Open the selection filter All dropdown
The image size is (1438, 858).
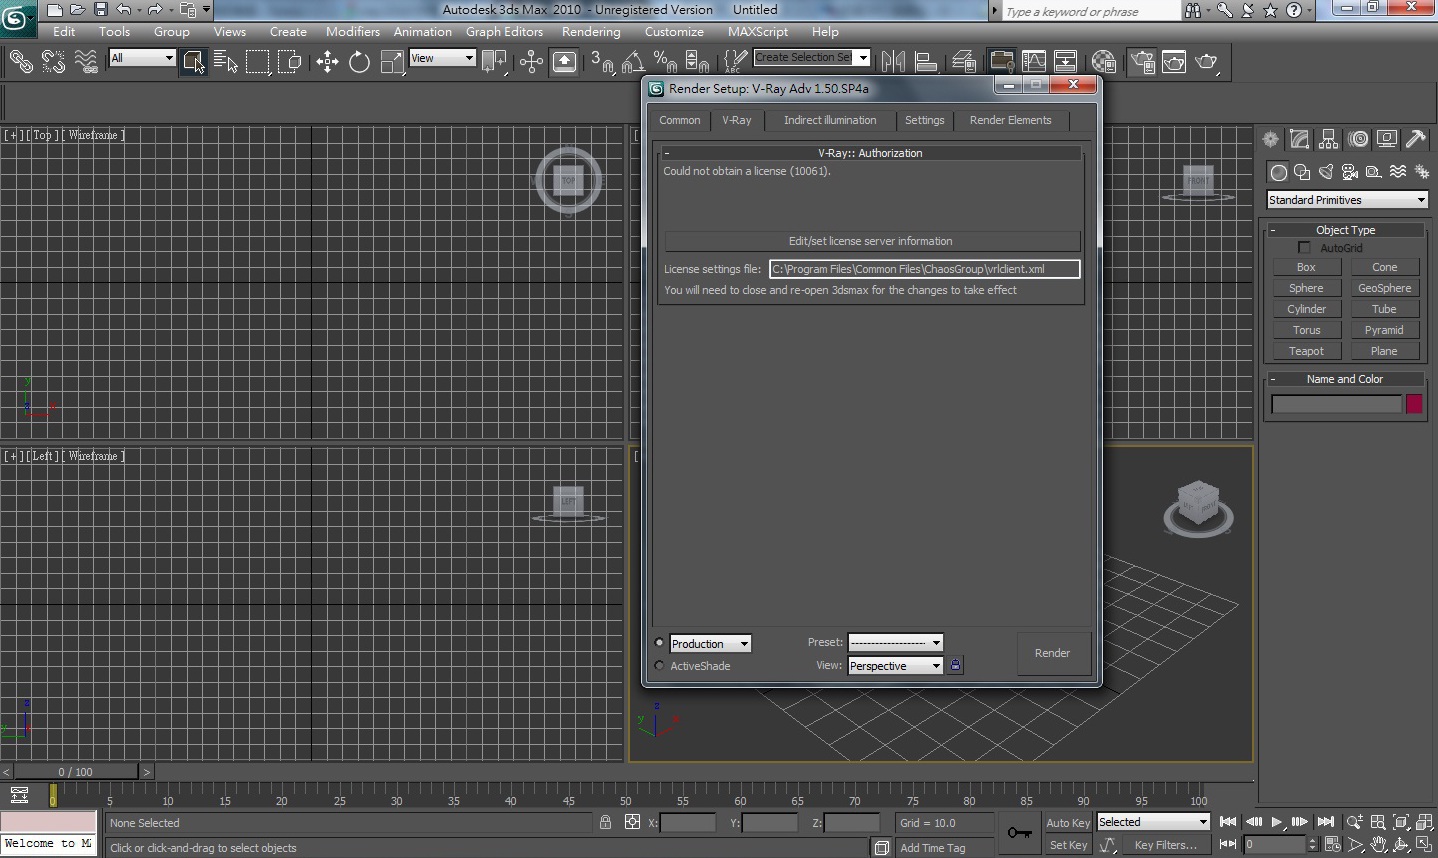point(142,58)
